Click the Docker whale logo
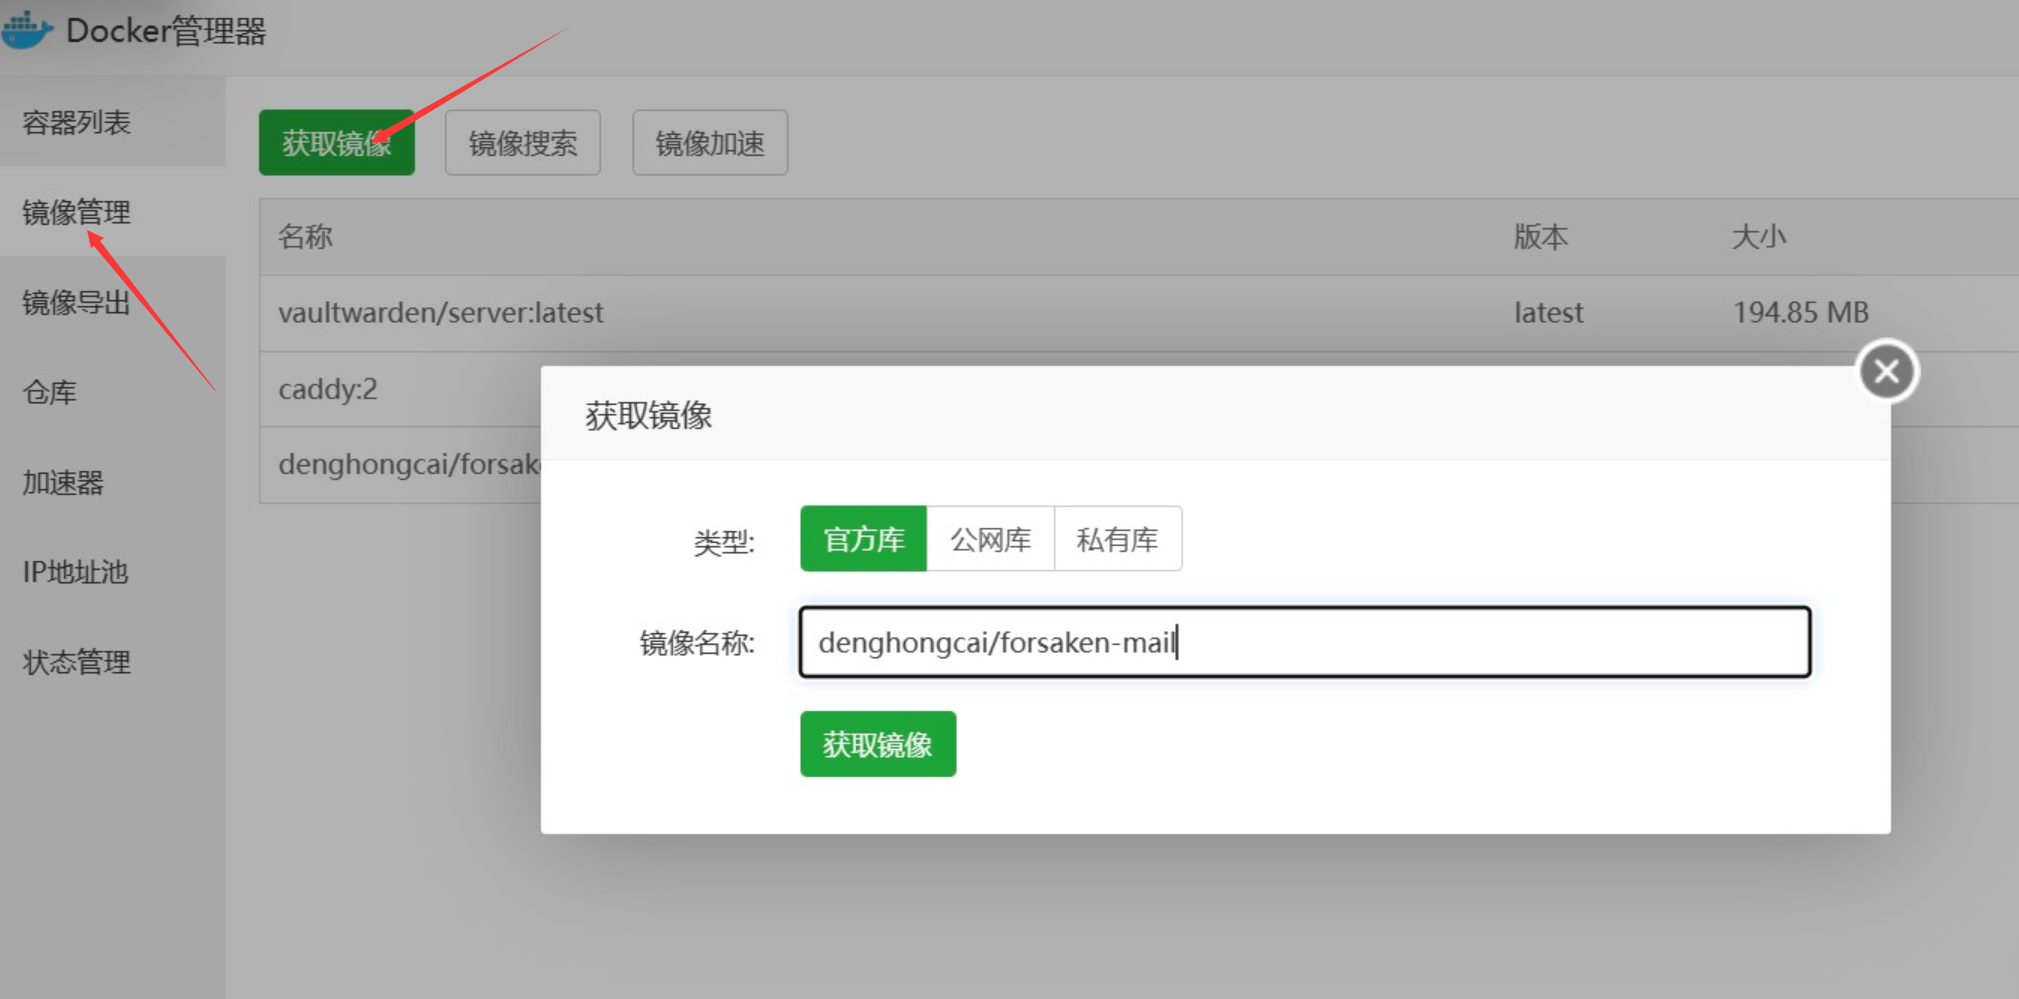Viewport: 2019px width, 999px height. pos(28,28)
